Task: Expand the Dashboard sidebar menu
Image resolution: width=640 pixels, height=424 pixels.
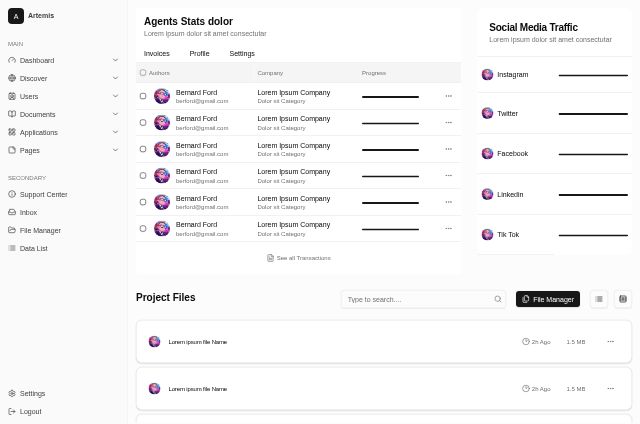Action: click(x=115, y=60)
